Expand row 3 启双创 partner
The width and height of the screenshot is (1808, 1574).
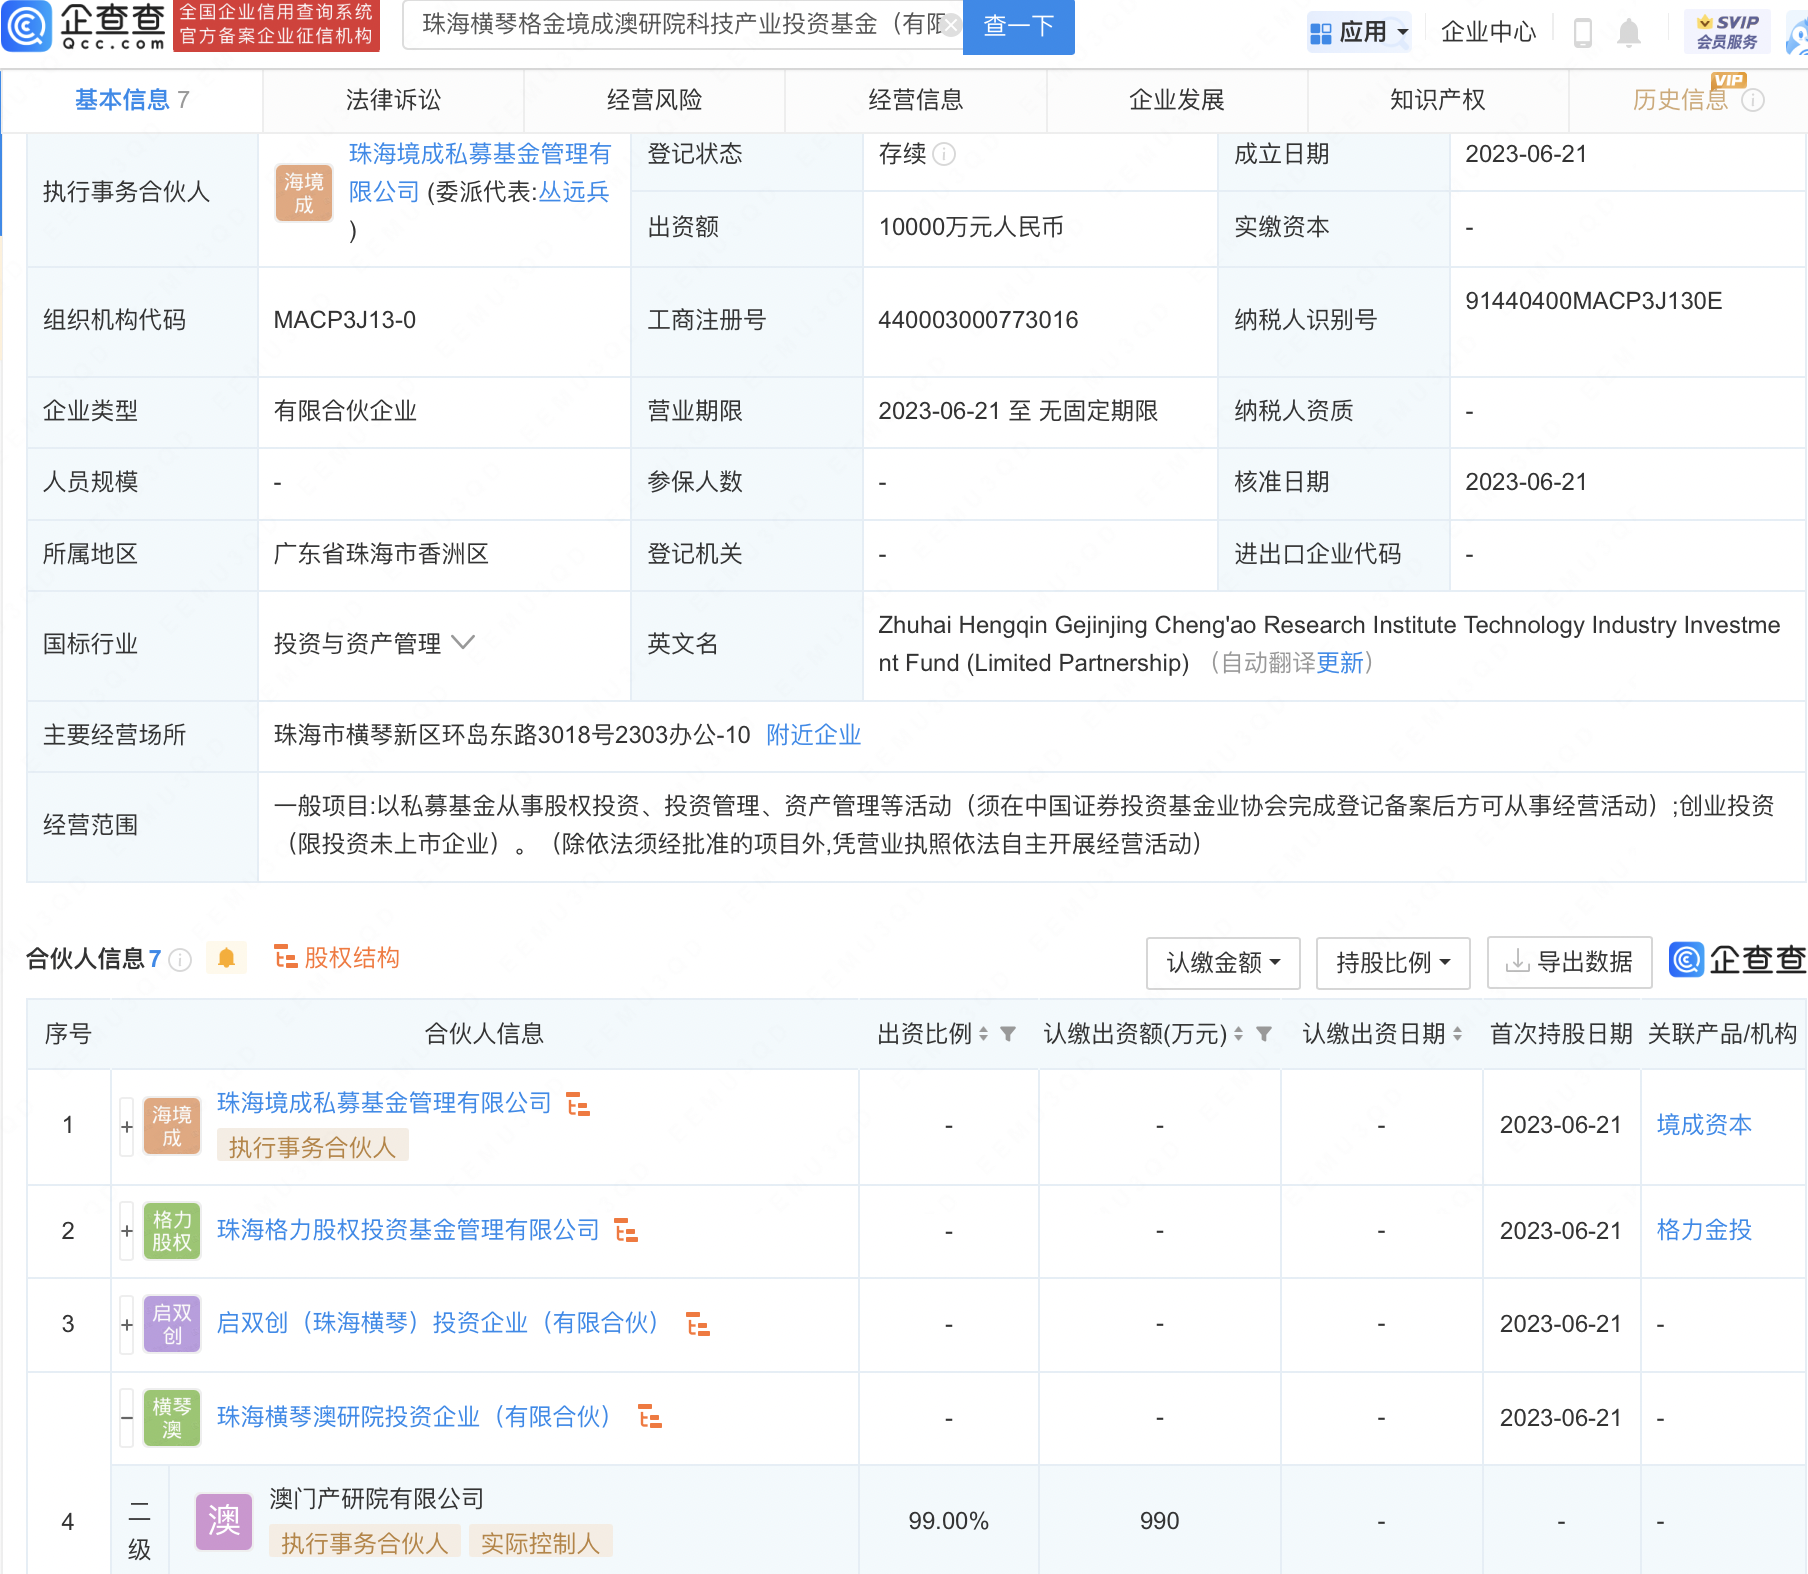click(x=127, y=1325)
